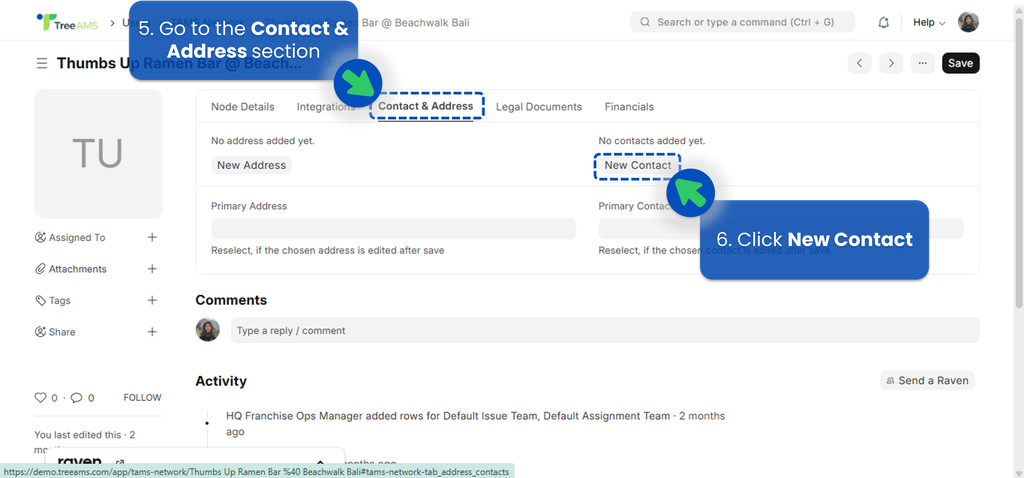Like this document with the heart icon
Screen dimensions: 1024x478
click(40, 398)
